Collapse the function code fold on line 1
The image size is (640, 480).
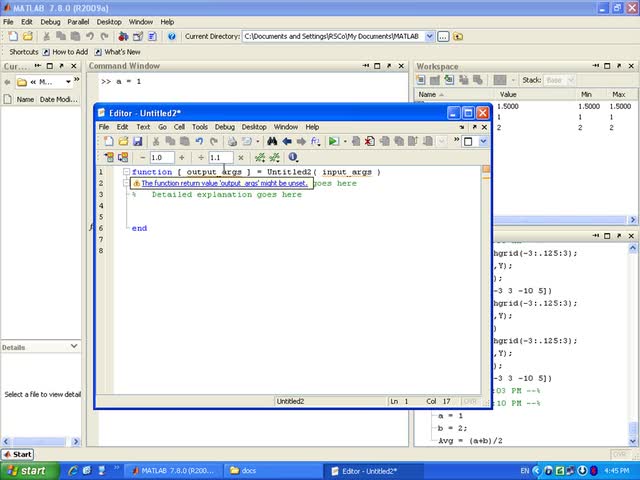pyautogui.click(x=127, y=172)
